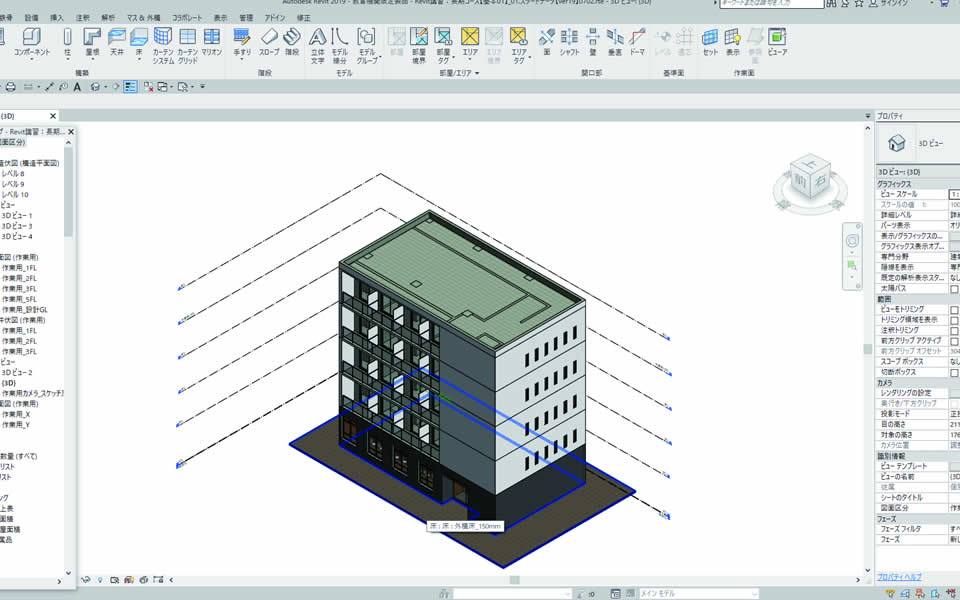This screenshot has height=600, width=960.
Task: Open the quick access toolbar customize arrow
Action: (203, 87)
